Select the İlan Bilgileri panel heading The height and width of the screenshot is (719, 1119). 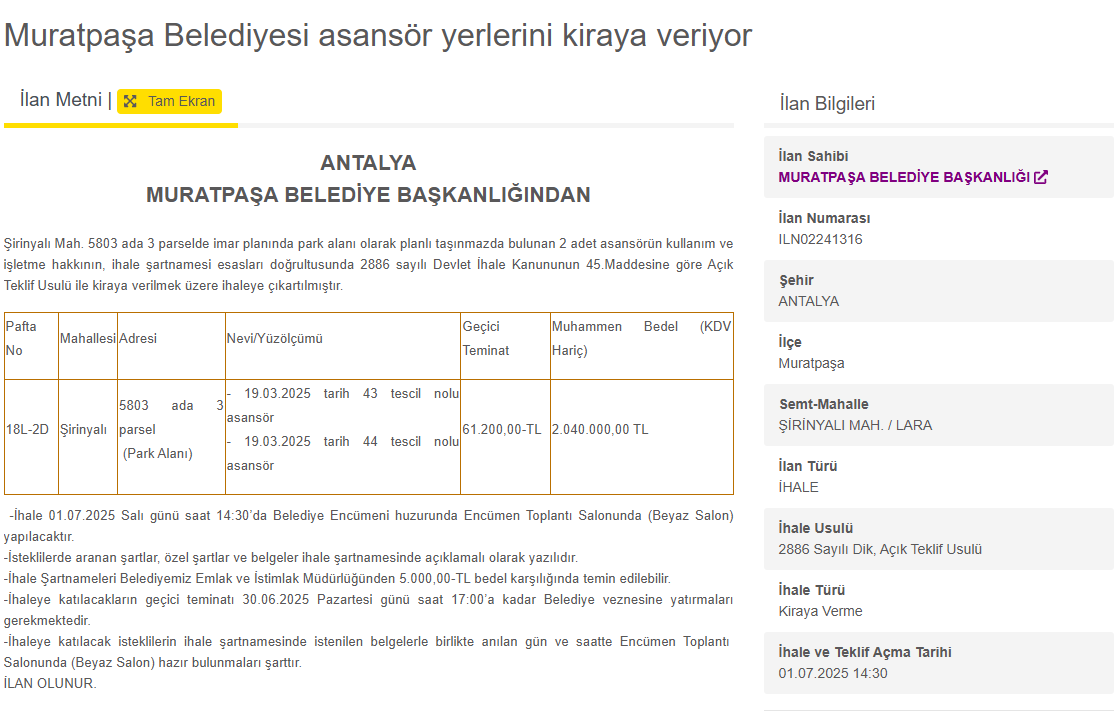pos(826,103)
